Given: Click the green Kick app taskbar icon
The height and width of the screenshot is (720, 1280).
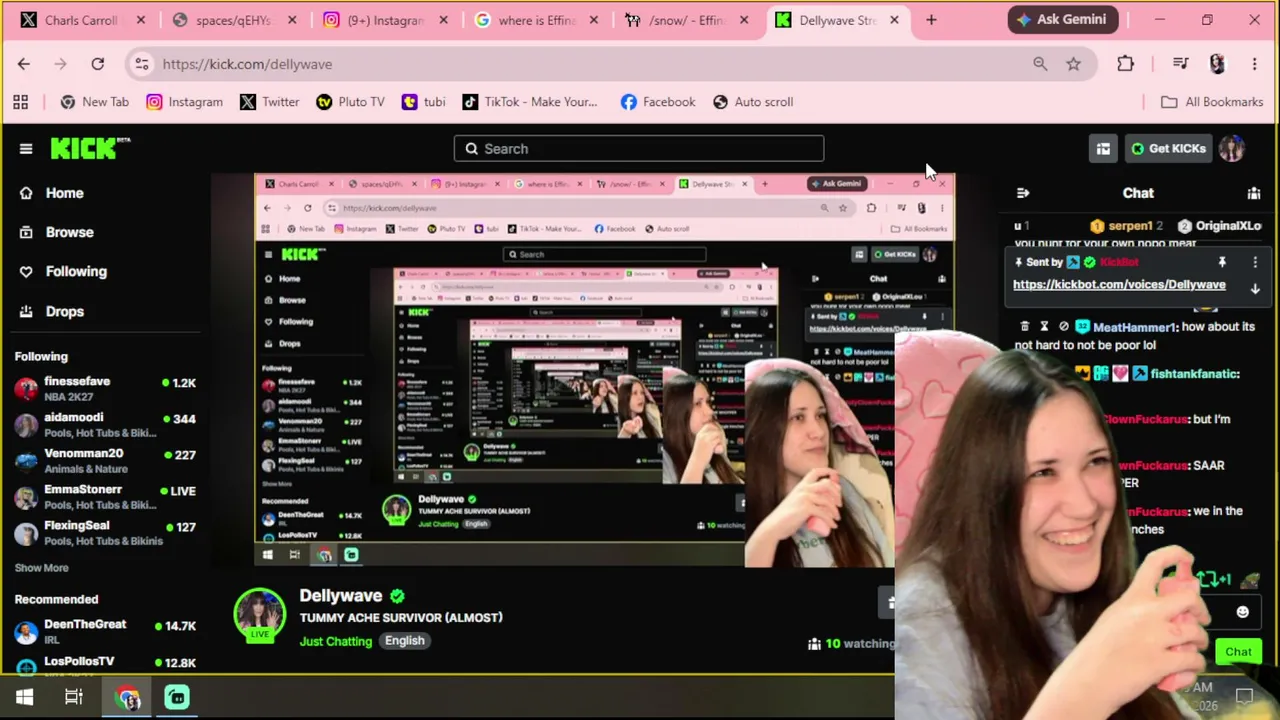Looking at the screenshot, I should pyautogui.click(x=177, y=697).
